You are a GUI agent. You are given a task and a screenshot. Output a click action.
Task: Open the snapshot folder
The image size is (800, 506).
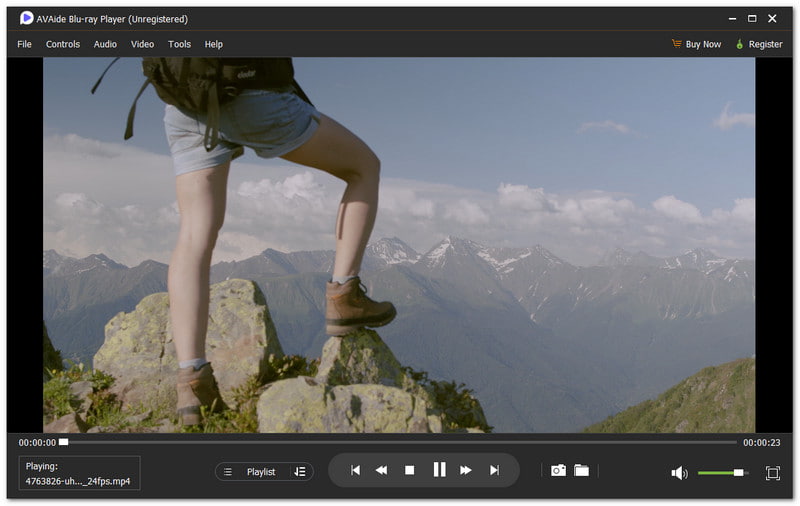click(x=581, y=470)
